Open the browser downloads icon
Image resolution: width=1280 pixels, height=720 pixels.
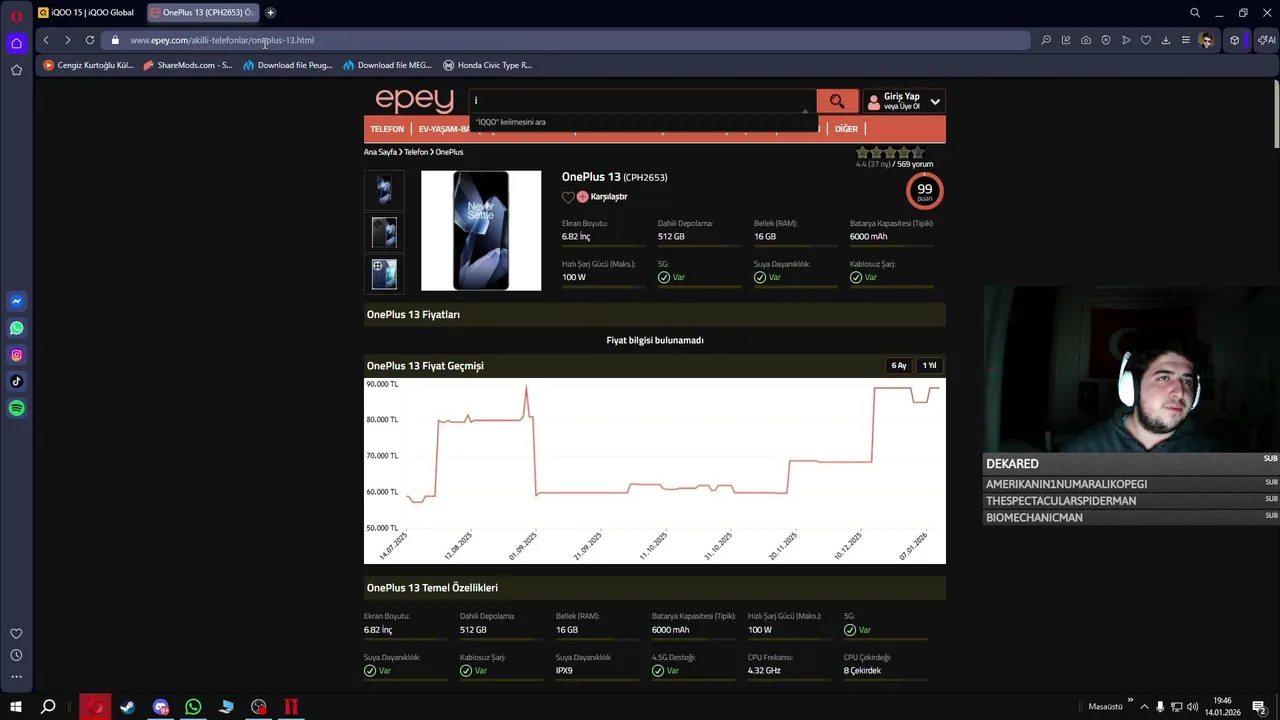1166,40
